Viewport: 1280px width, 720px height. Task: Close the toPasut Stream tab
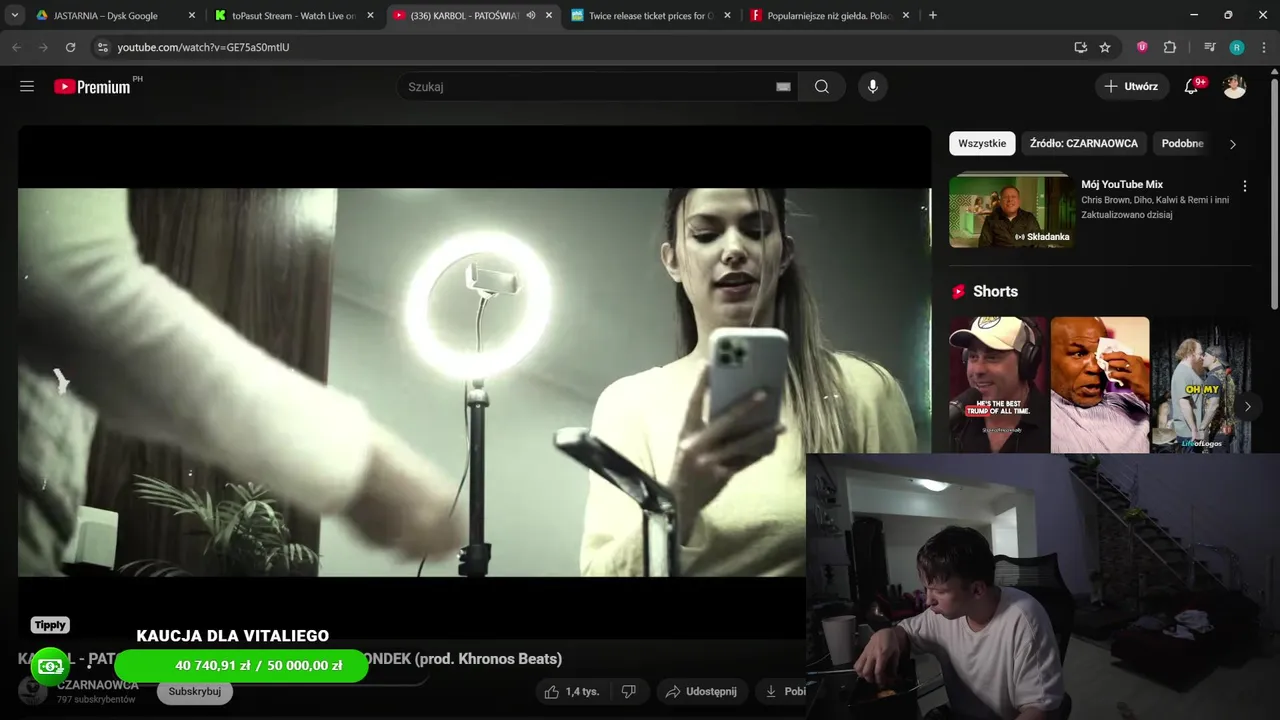pyautogui.click(x=370, y=15)
